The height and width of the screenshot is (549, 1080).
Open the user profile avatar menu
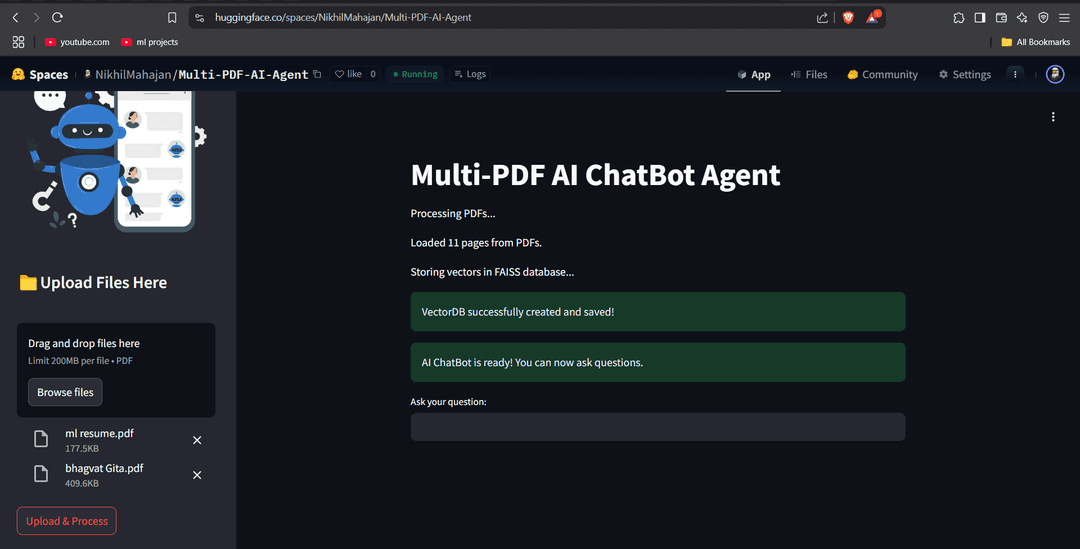(1055, 74)
